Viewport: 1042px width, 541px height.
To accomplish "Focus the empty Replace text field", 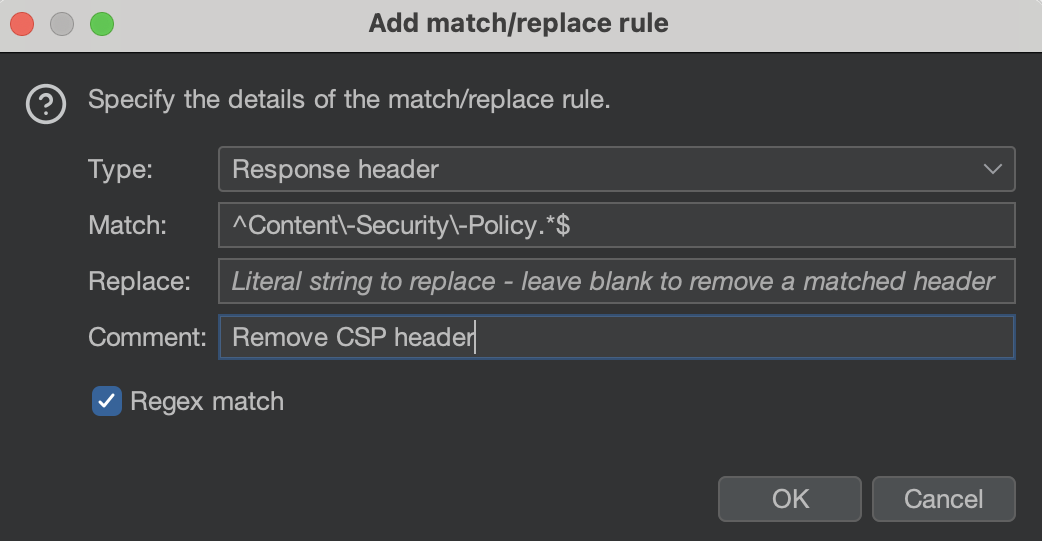I will [x=616, y=281].
